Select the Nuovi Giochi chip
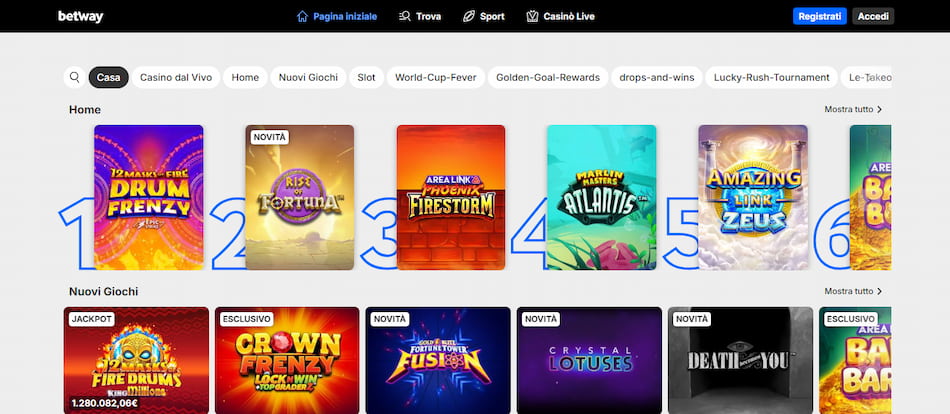The height and width of the screenshot is (414, 950). [308, 78]
